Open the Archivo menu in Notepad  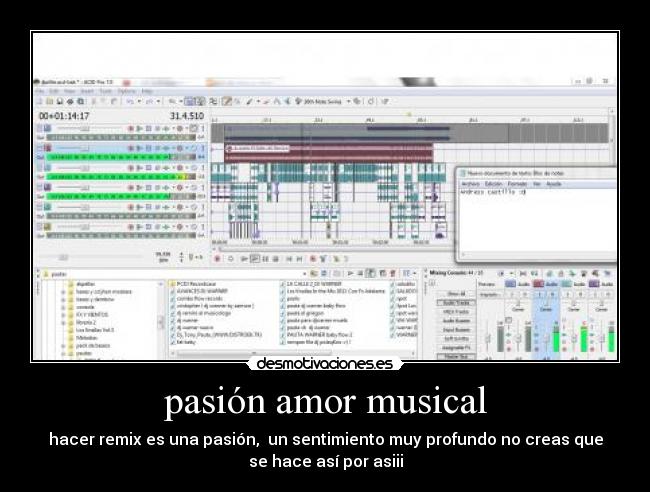(x=470, y=184)
